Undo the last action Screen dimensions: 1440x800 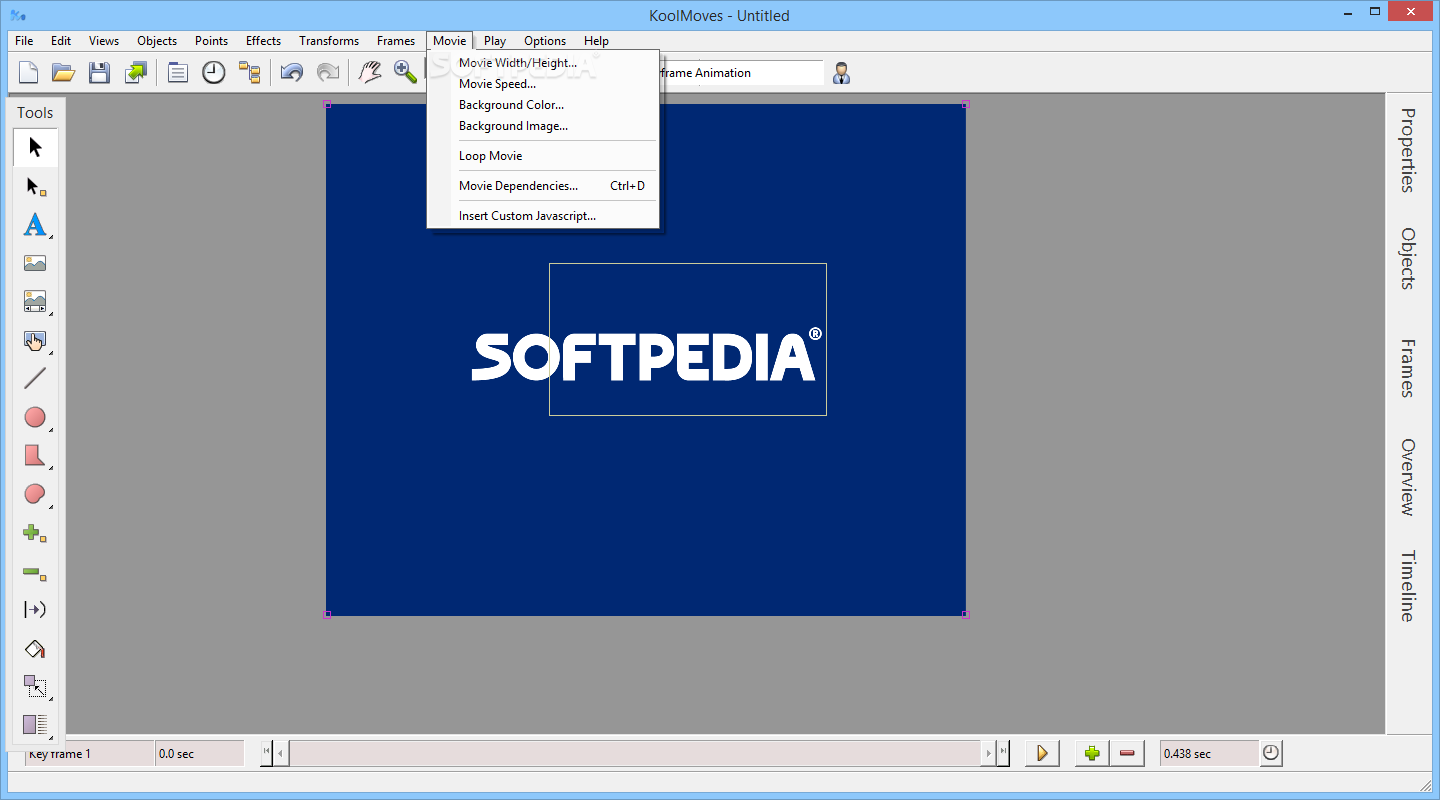click(x=292, y=72)
